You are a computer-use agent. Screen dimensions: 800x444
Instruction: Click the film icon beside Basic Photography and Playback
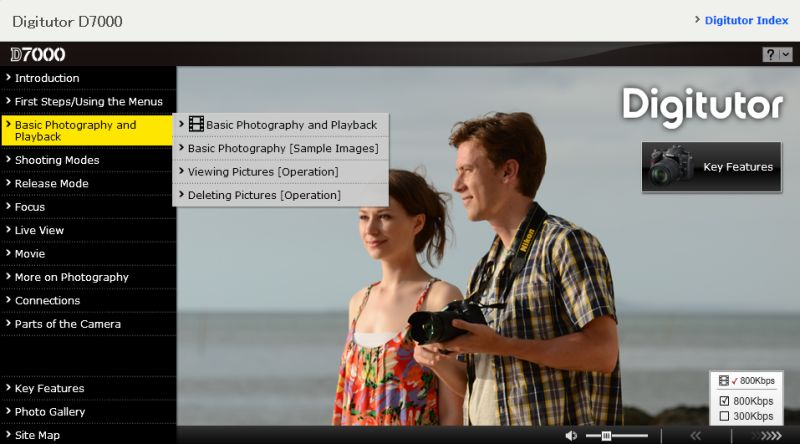coord(196,124)
